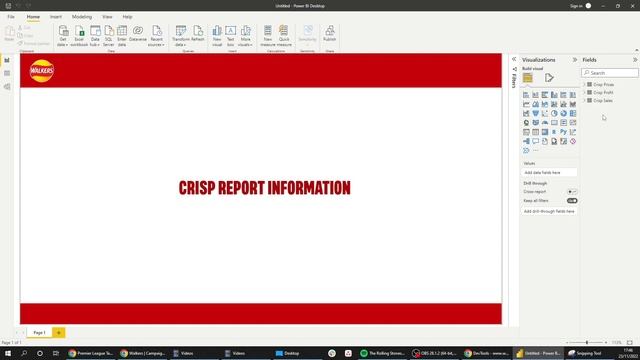Click the Add data fields here well
Image resolution: width=640 pixels, height=360 pixels.
[x=549, y=173]
